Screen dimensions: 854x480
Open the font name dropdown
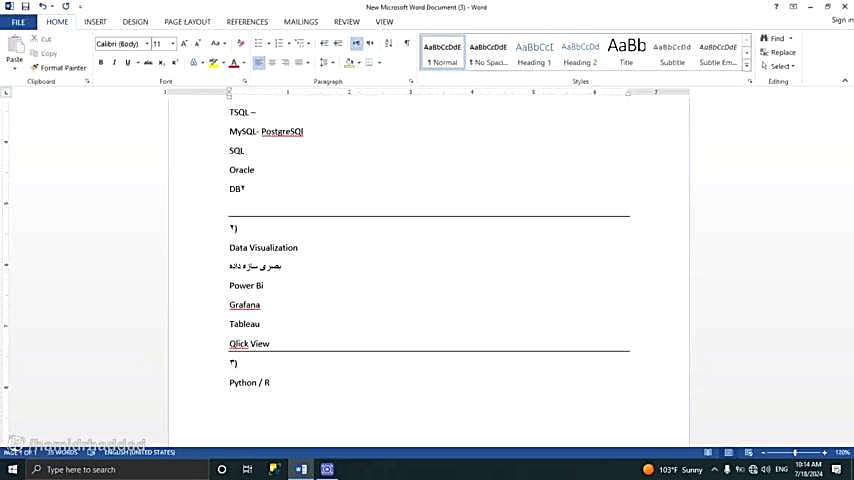[147, 44]
